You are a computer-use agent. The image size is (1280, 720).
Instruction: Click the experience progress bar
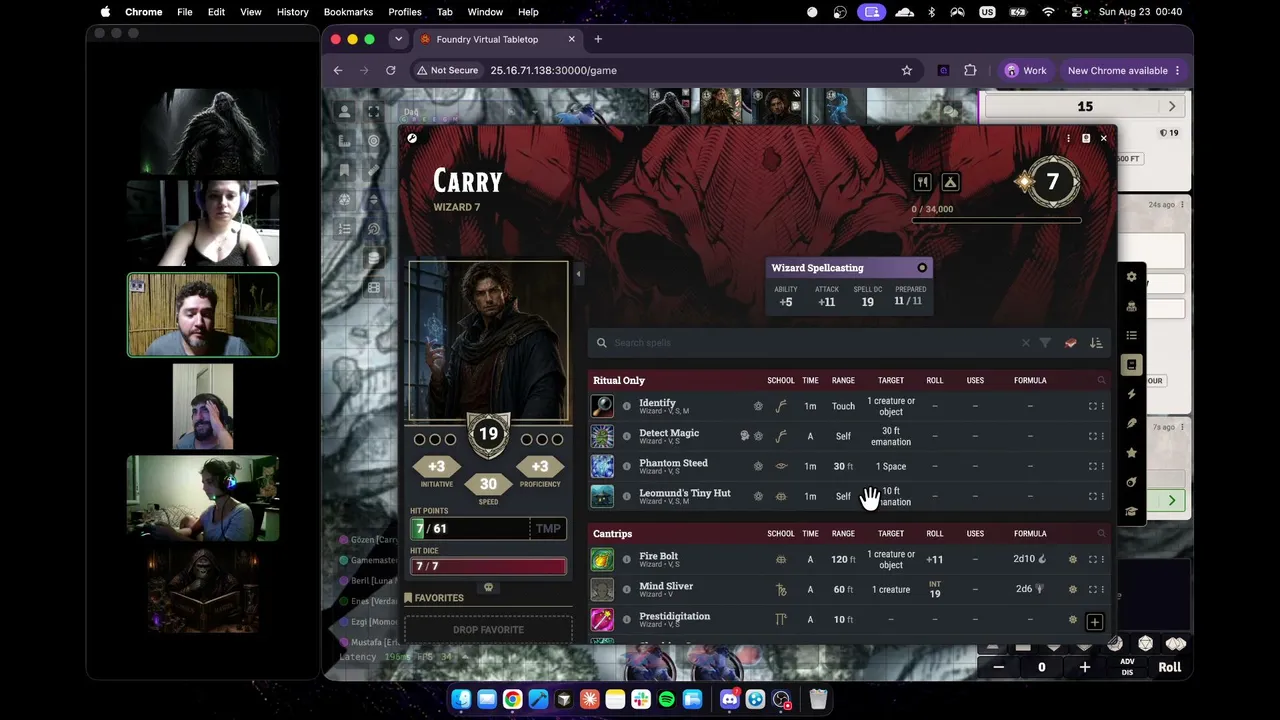pos(996,220)
